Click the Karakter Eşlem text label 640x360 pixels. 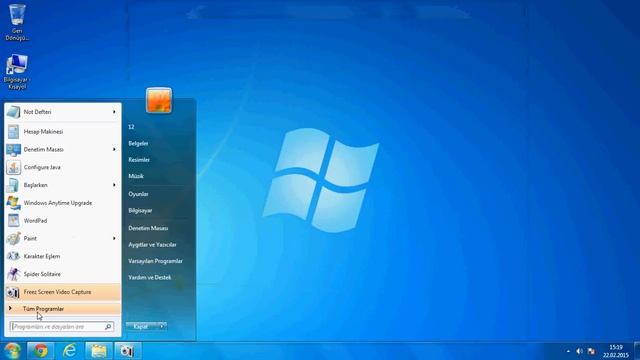(42, 256)
